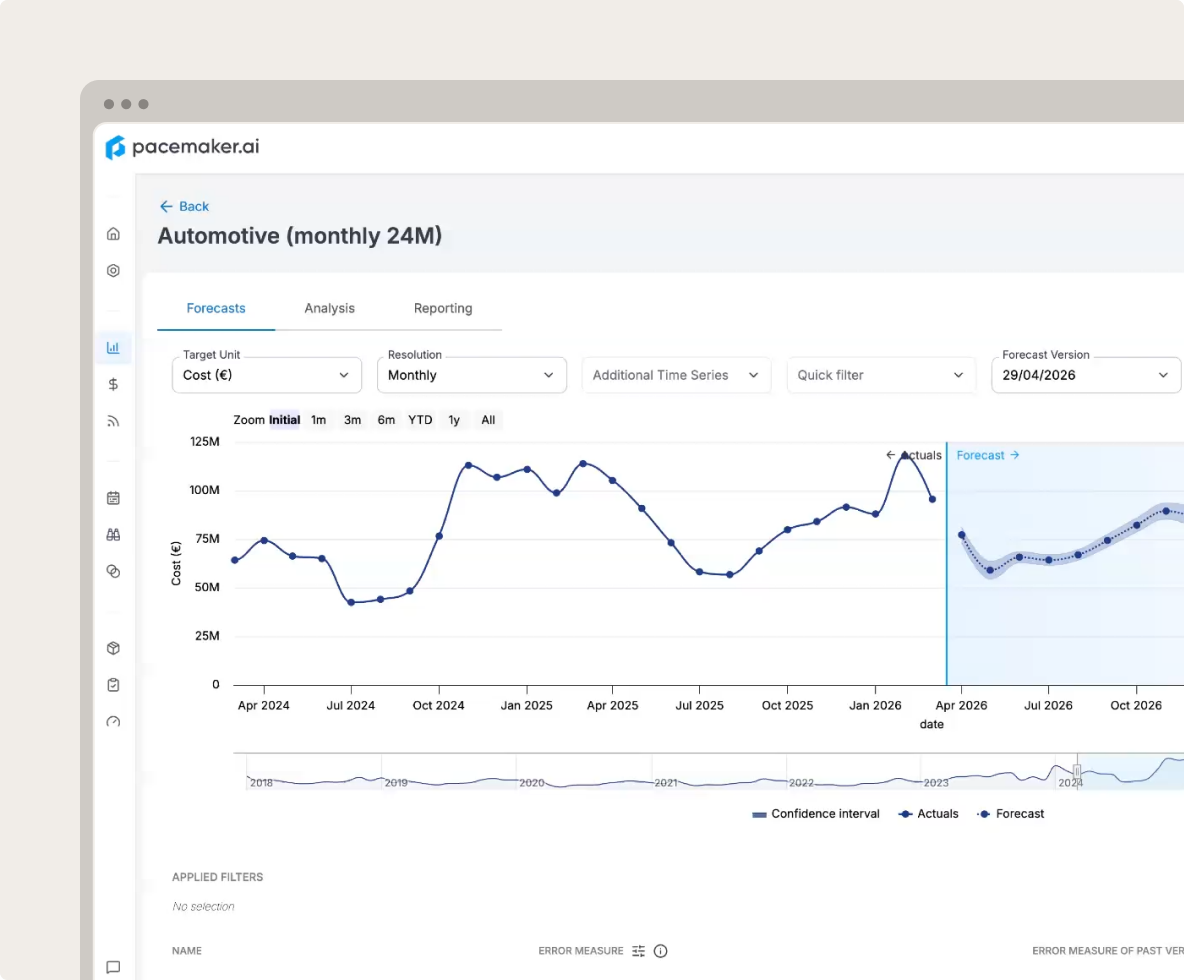Image resolution: width=1184 pixels, height=980 pixels.
Task: Expand the Additional Time Series dropdown
Action: 677,375
